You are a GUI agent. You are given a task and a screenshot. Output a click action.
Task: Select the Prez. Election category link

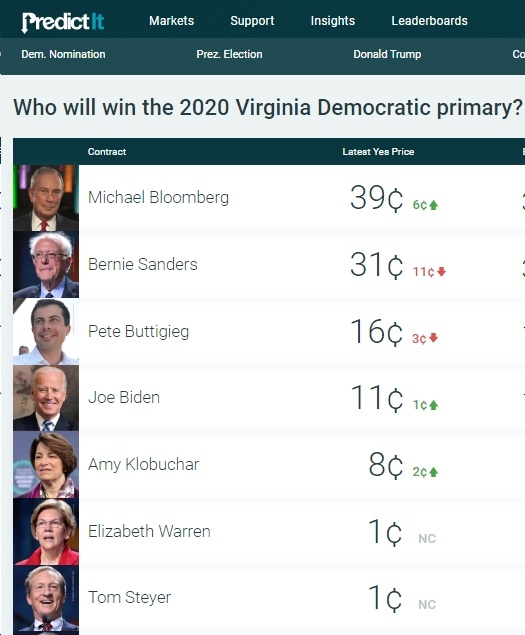click(x=229, y=54)
